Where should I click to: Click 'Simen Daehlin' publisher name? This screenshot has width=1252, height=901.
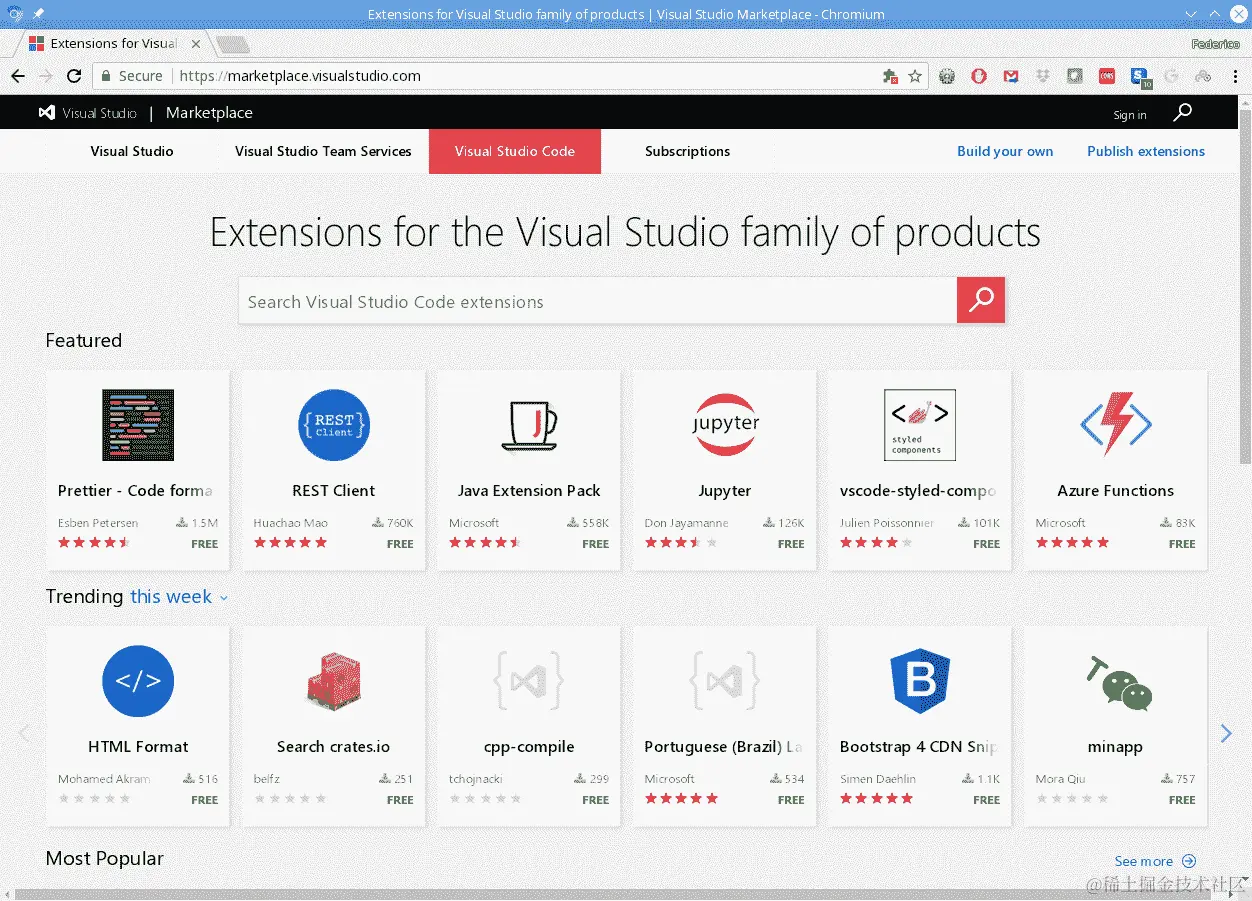(x=878, y=779)
